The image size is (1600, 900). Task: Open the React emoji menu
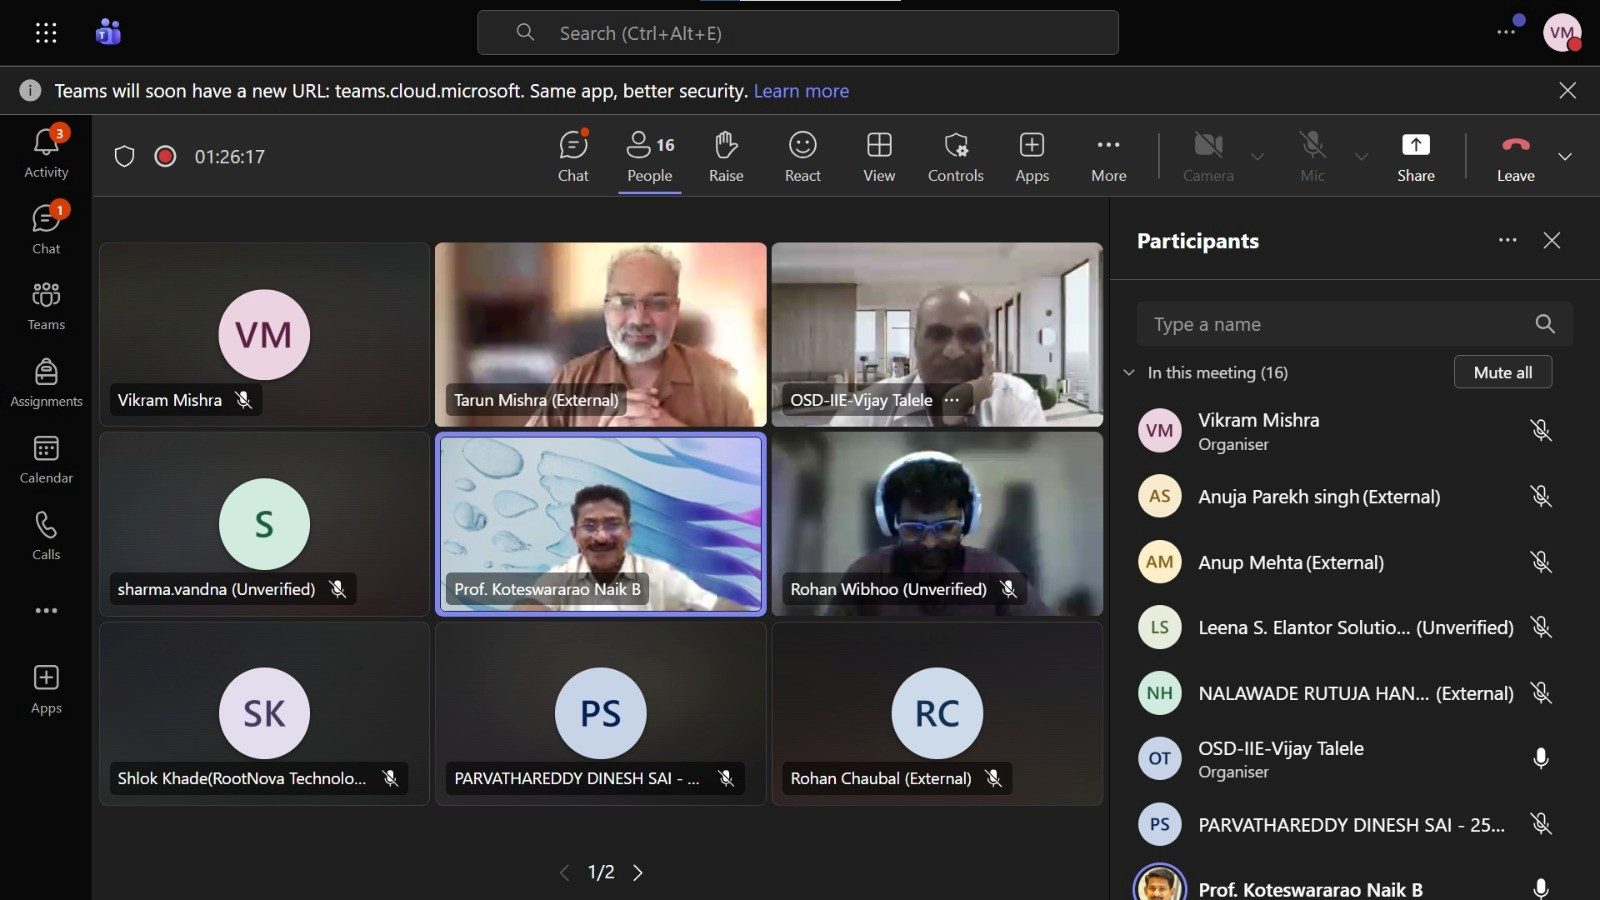coord(802,156)
